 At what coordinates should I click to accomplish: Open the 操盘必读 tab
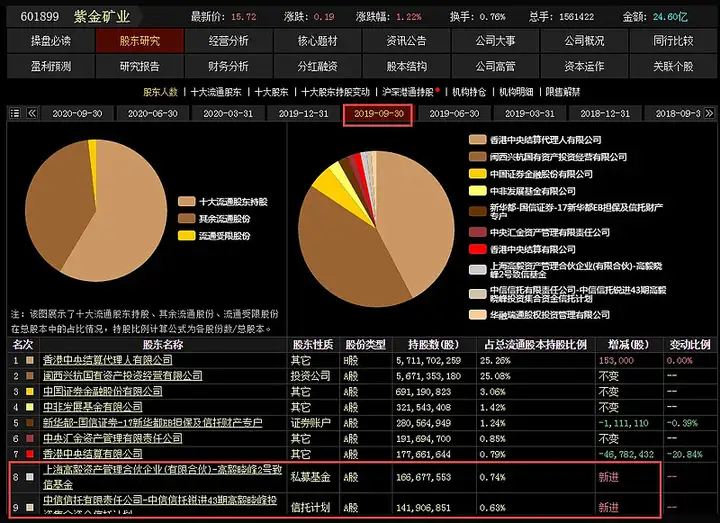(51, 41)
